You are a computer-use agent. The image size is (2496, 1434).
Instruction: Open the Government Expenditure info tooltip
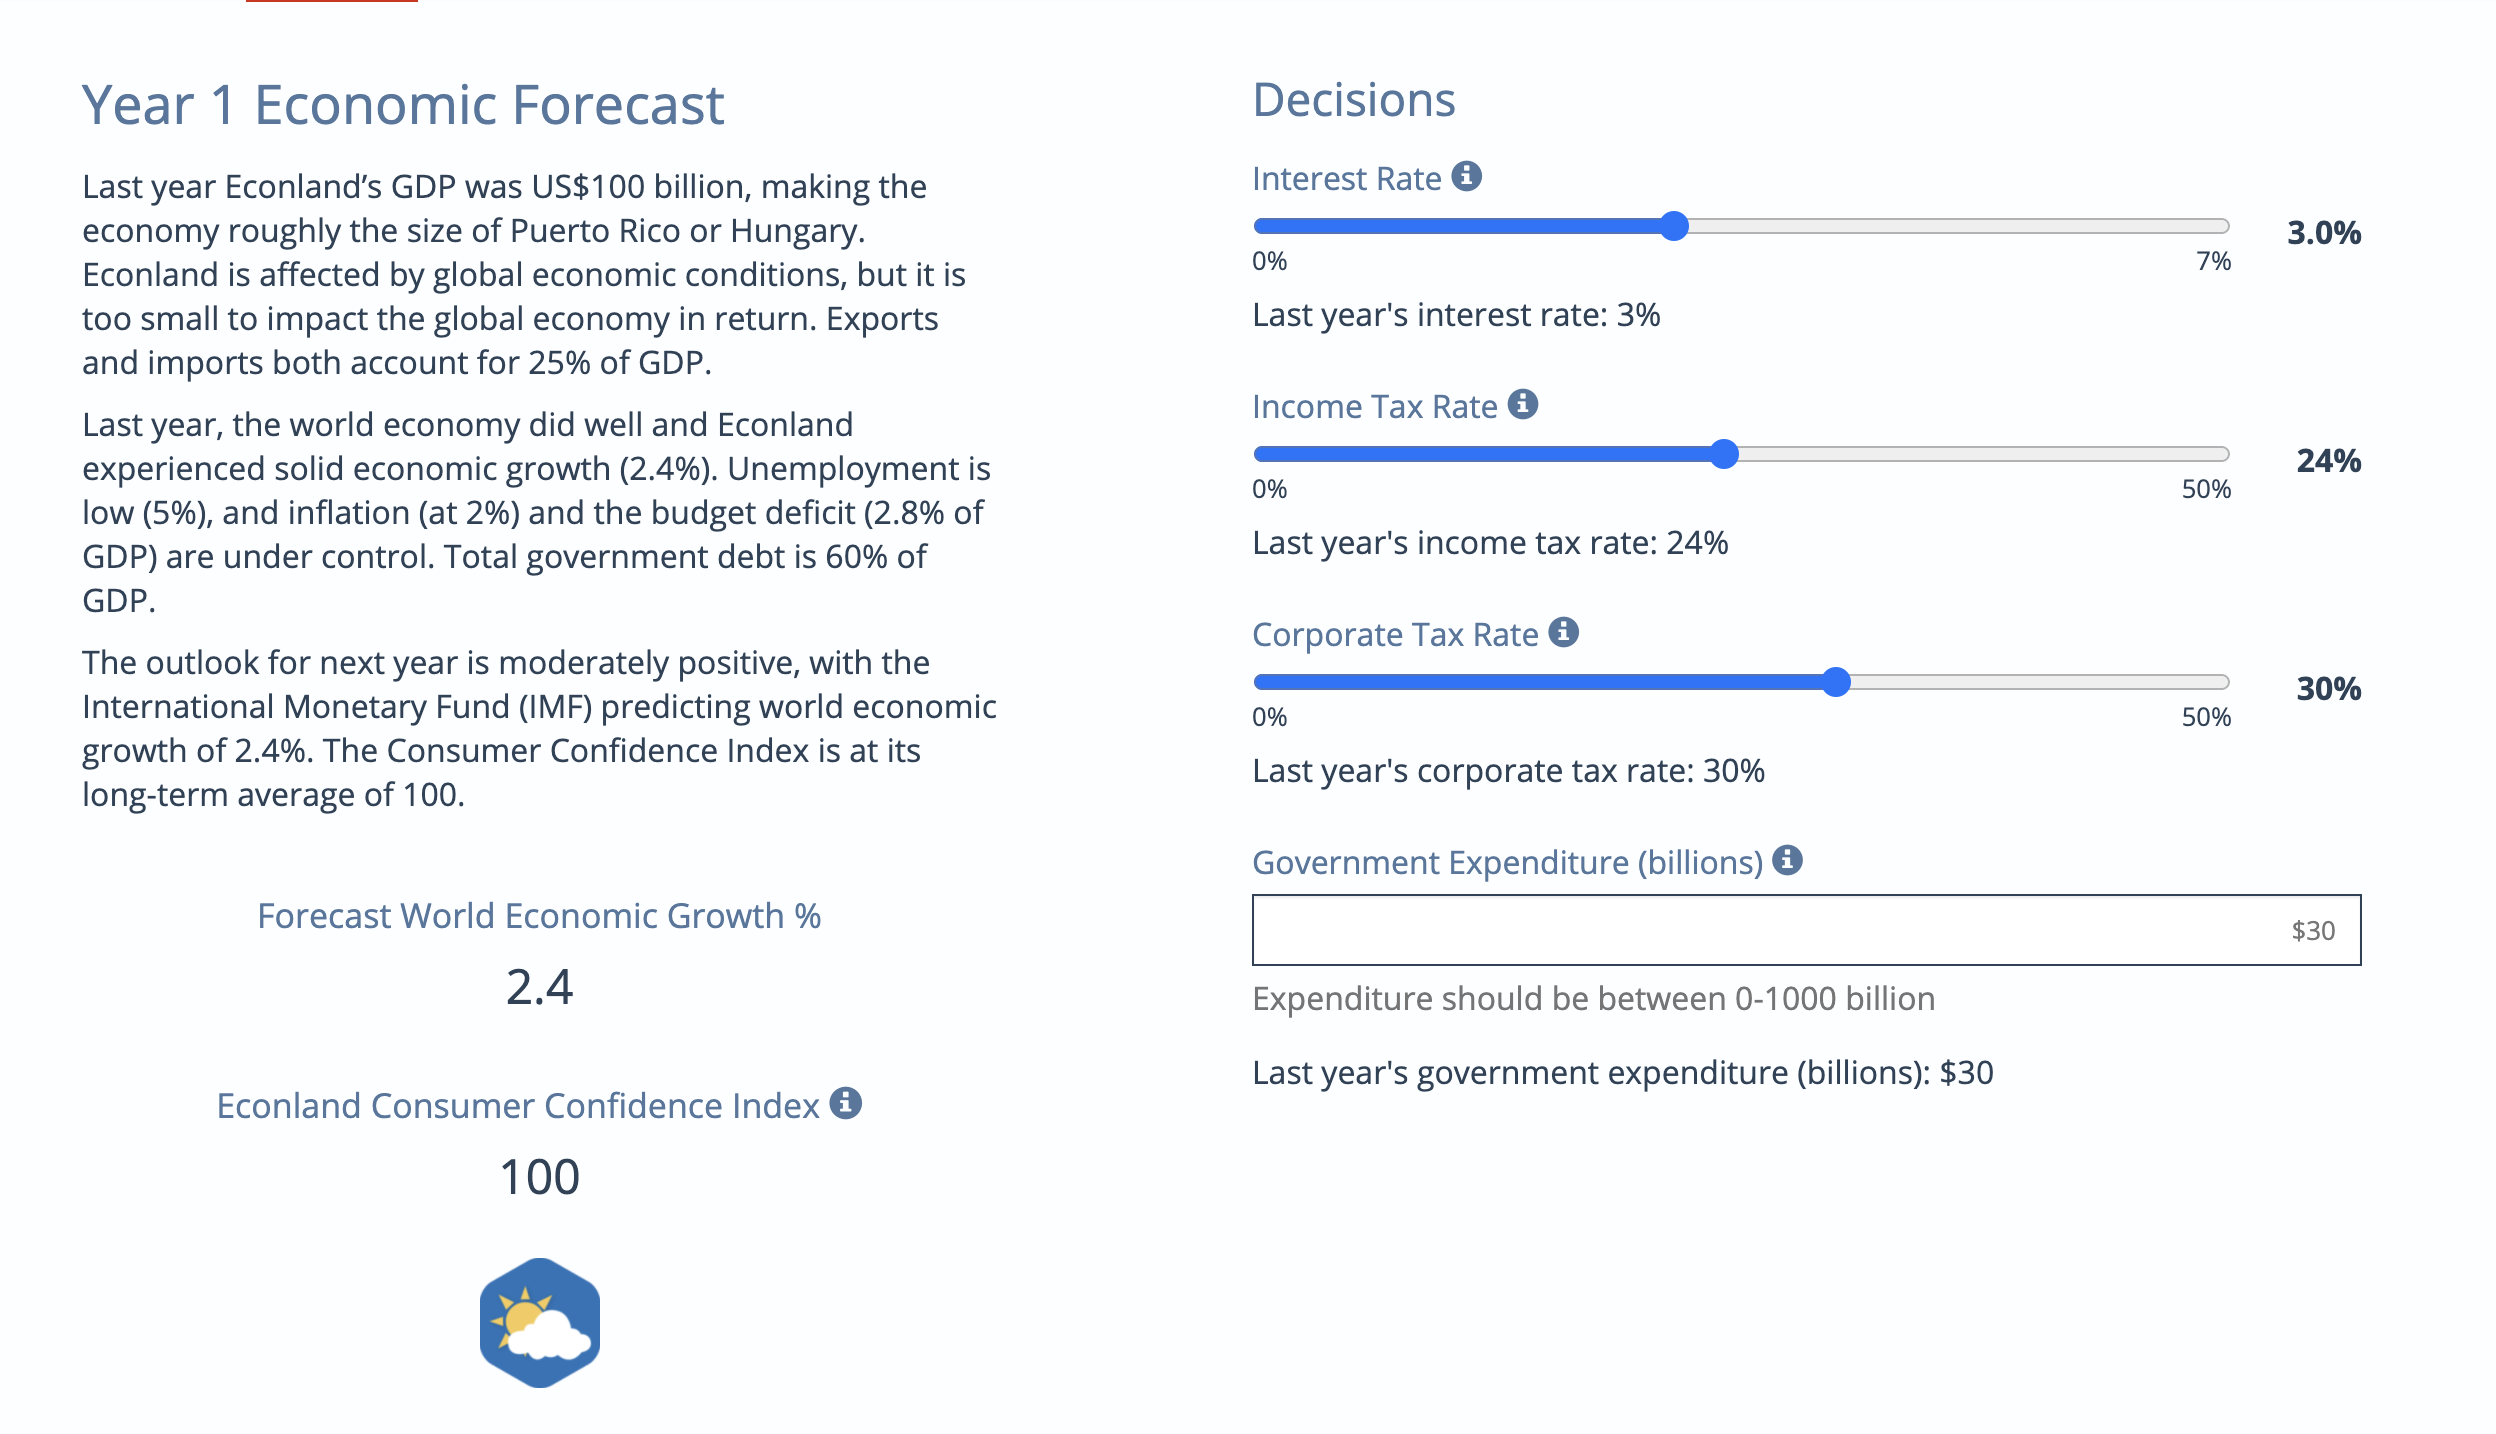[1789, 861]
